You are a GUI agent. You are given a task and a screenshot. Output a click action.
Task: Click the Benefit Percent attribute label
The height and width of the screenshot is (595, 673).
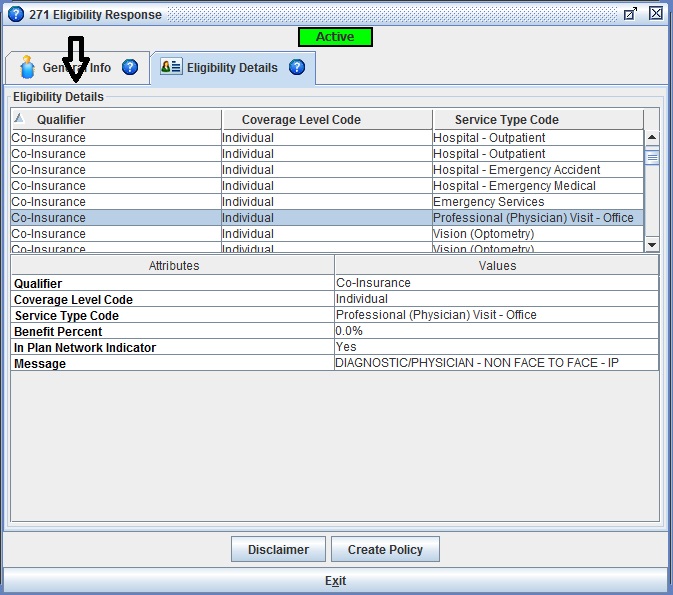point(58,331)
